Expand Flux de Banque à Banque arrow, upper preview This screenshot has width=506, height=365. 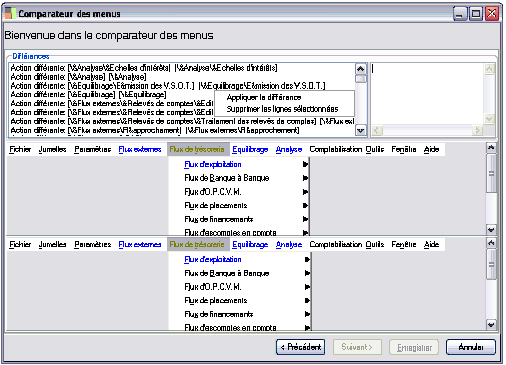pos(305,178)
